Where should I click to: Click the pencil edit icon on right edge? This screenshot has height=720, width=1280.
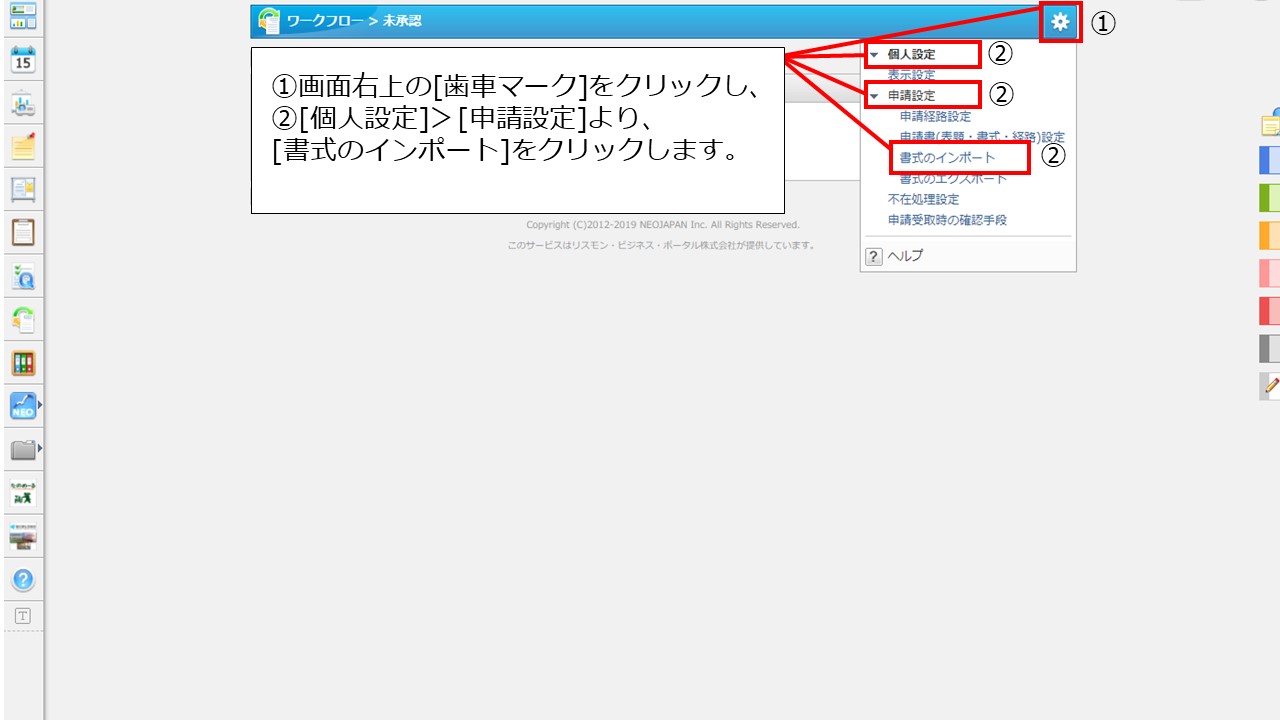(1271, 384)
